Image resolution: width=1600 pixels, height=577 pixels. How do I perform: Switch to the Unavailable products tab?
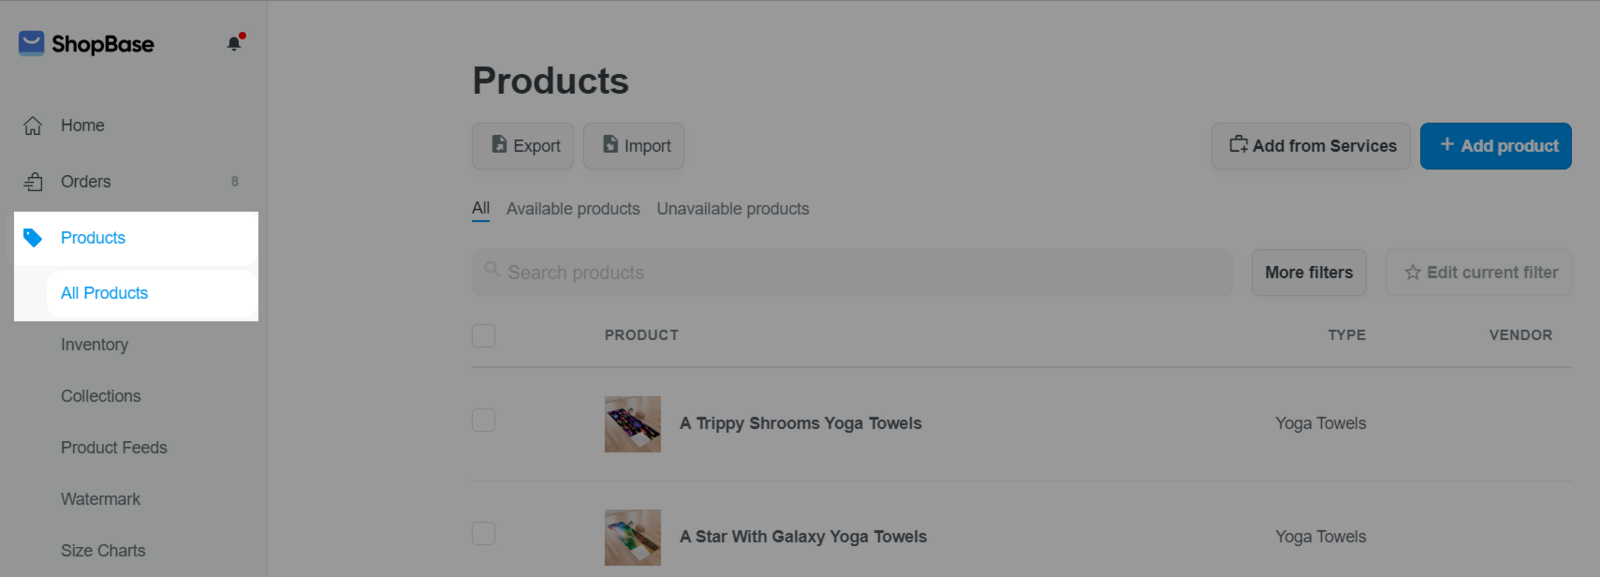click(x=732, y=209)
